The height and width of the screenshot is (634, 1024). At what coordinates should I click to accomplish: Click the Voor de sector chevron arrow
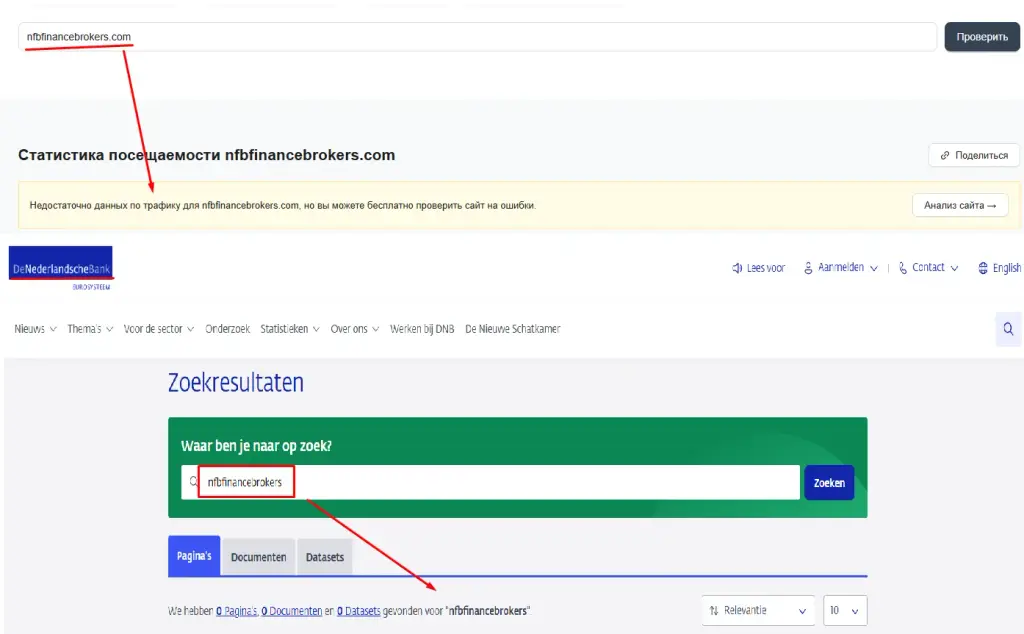point(191,329)
